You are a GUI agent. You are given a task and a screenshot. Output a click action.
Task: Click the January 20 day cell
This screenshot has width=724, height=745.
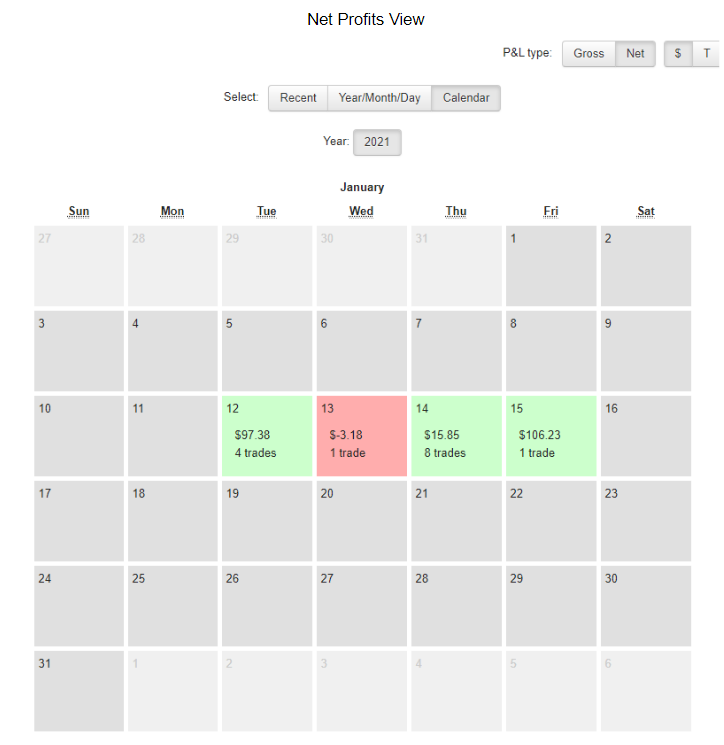[x=361, y=521]
